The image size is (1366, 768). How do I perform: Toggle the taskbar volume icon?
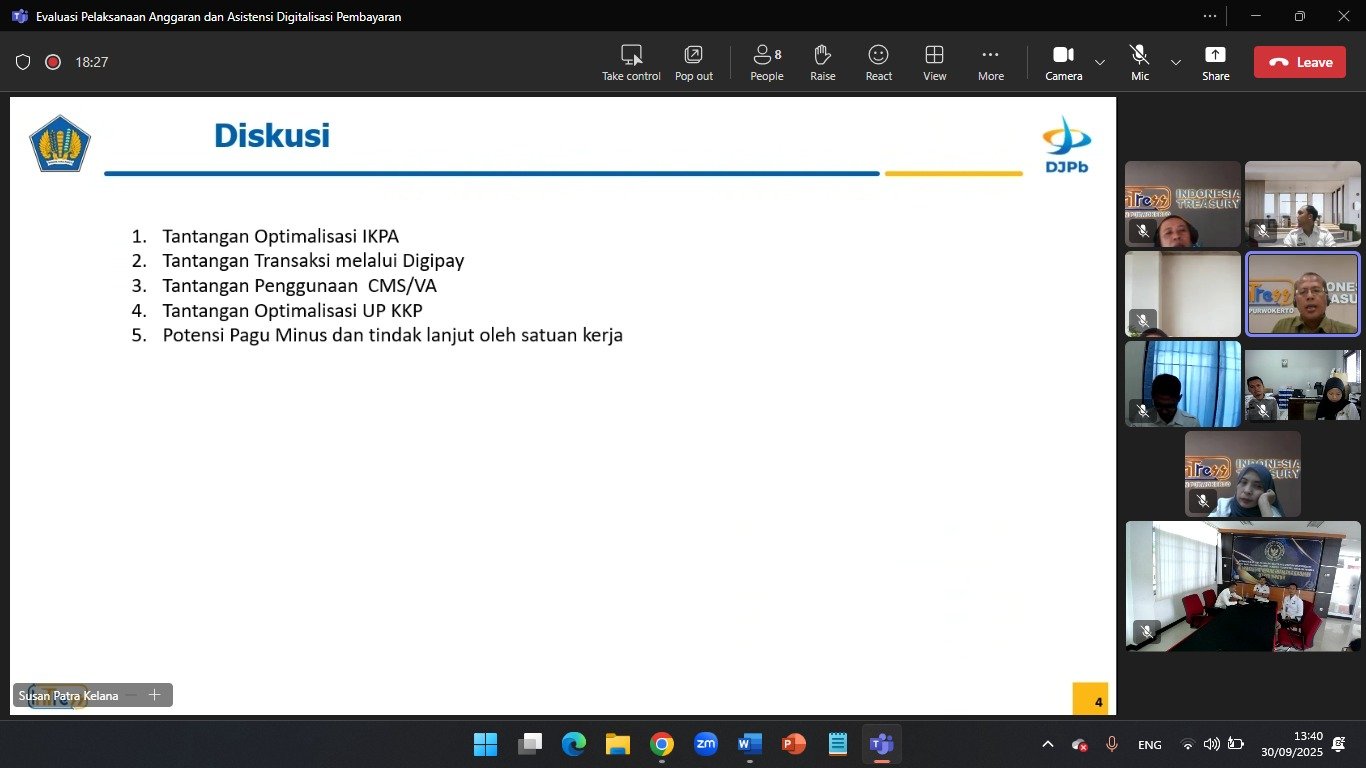1211,744
